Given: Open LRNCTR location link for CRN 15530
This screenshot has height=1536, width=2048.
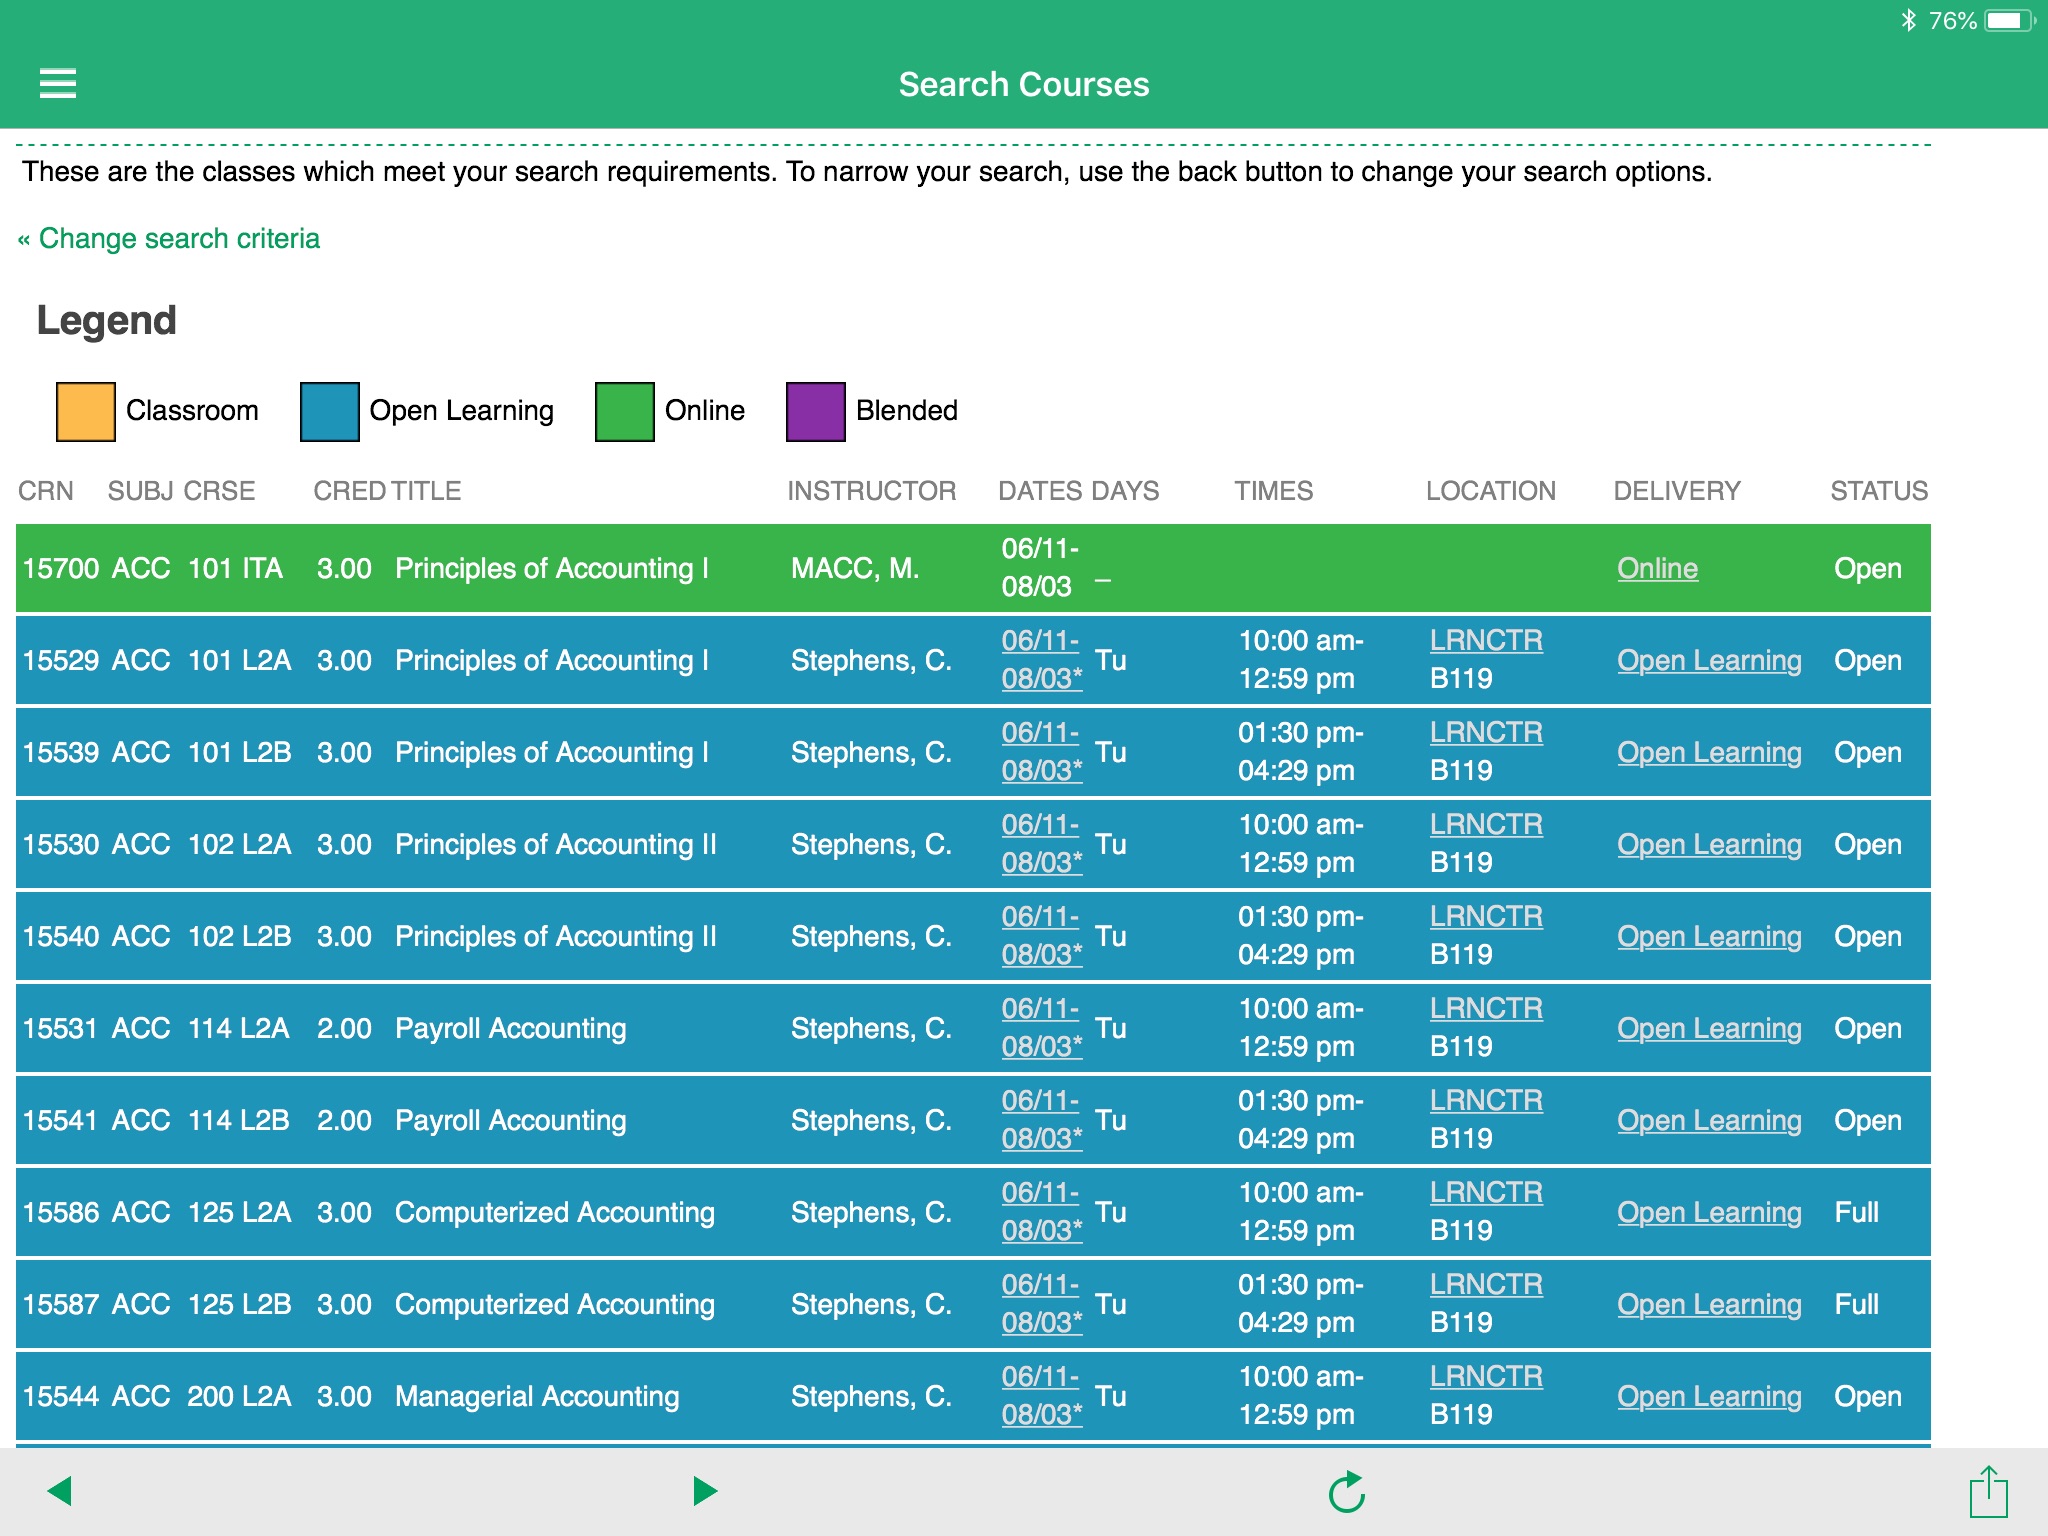Looking at the screenshot, I should click(x=1486, y=824).
